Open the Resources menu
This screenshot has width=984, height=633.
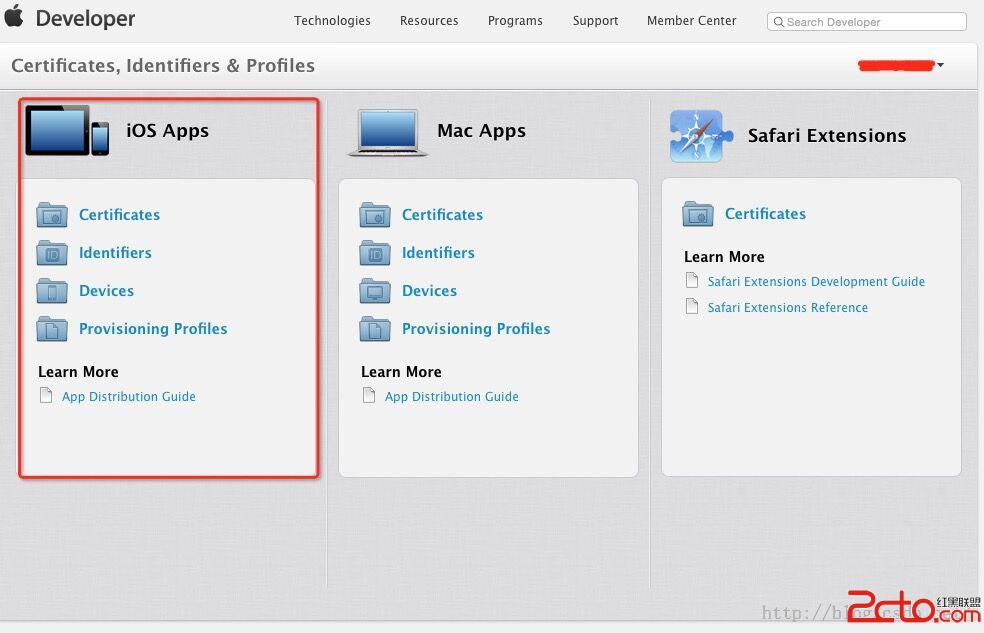pos(429,21)
